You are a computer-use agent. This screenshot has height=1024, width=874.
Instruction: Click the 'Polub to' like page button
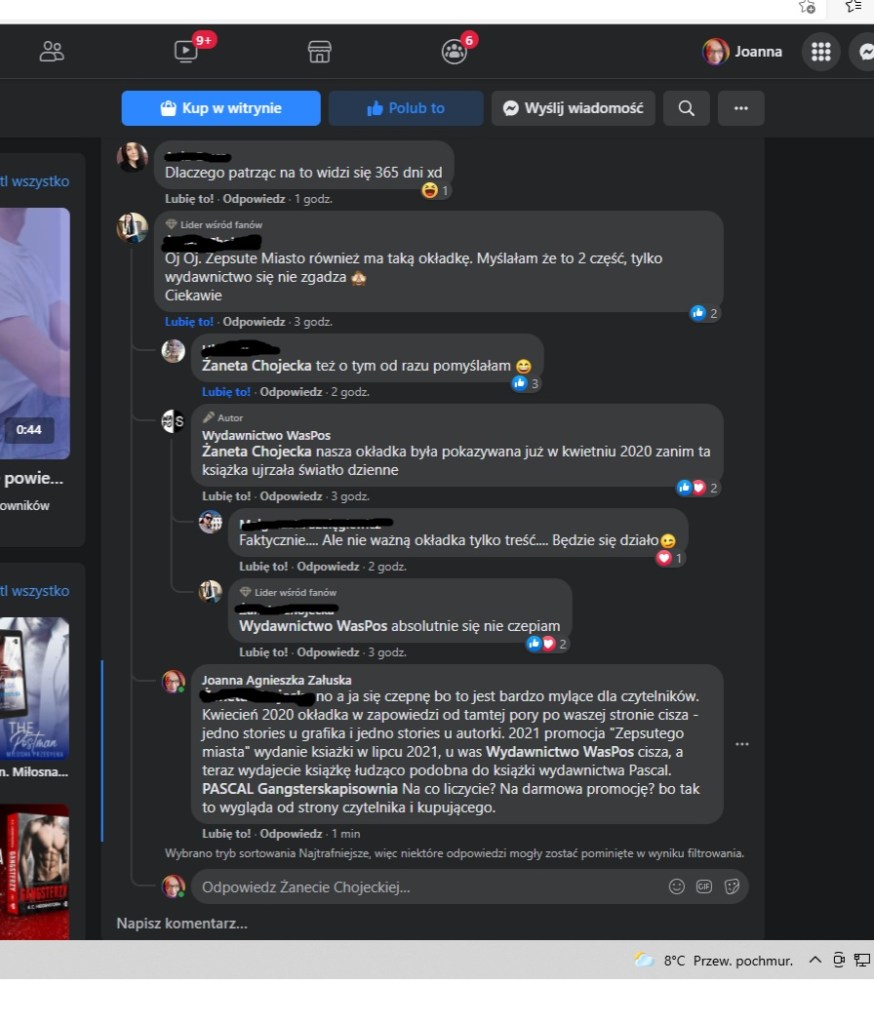pyautogui.click(x=406, y=108)
